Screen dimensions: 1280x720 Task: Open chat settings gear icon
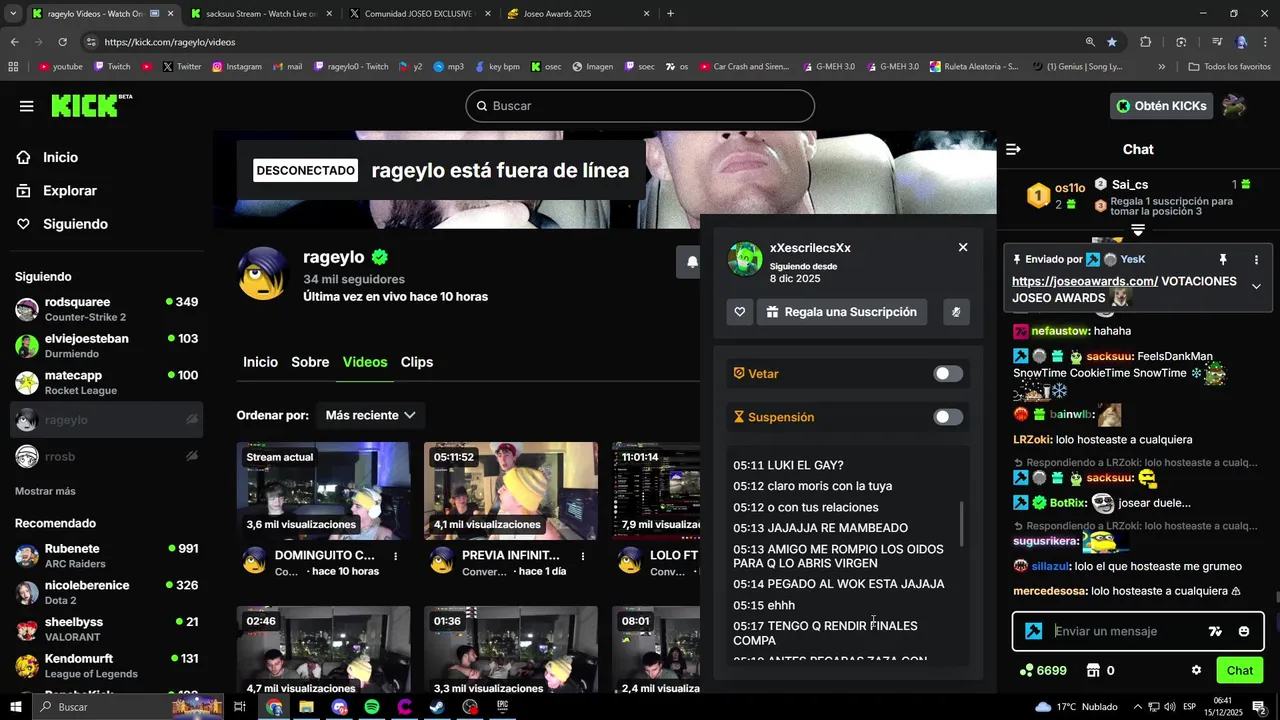[1196, 671]
